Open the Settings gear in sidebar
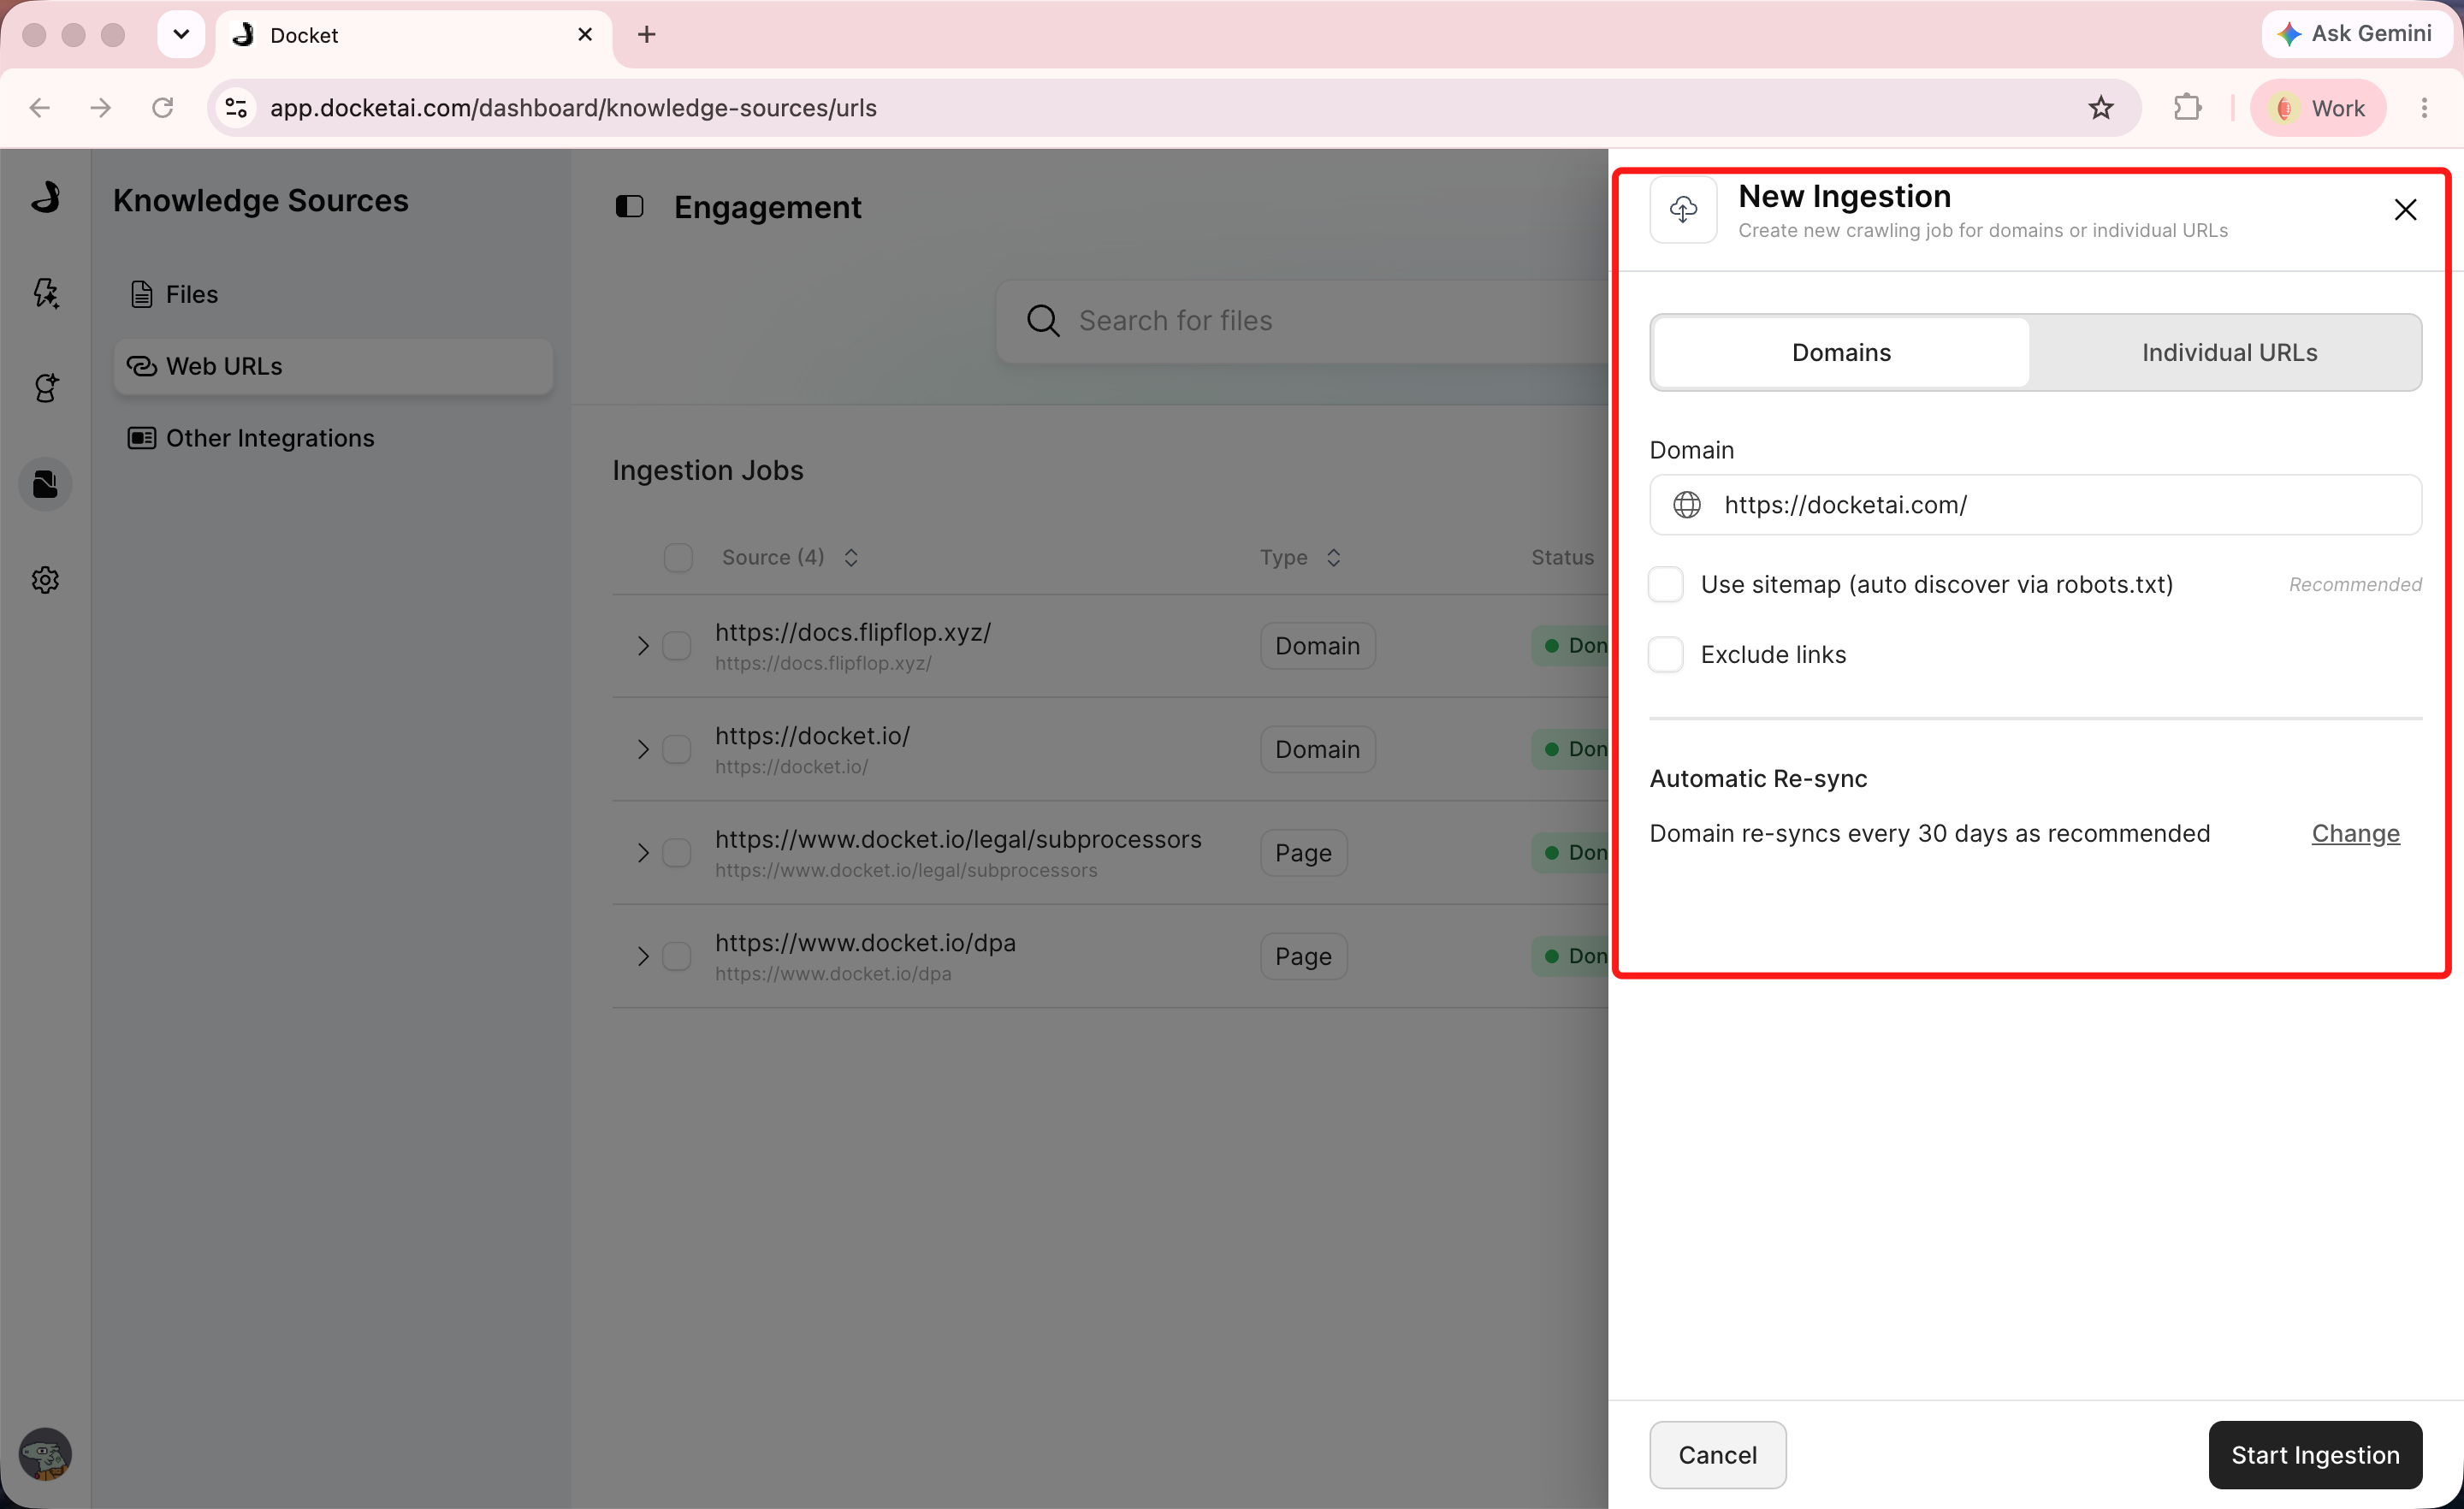 45,580
